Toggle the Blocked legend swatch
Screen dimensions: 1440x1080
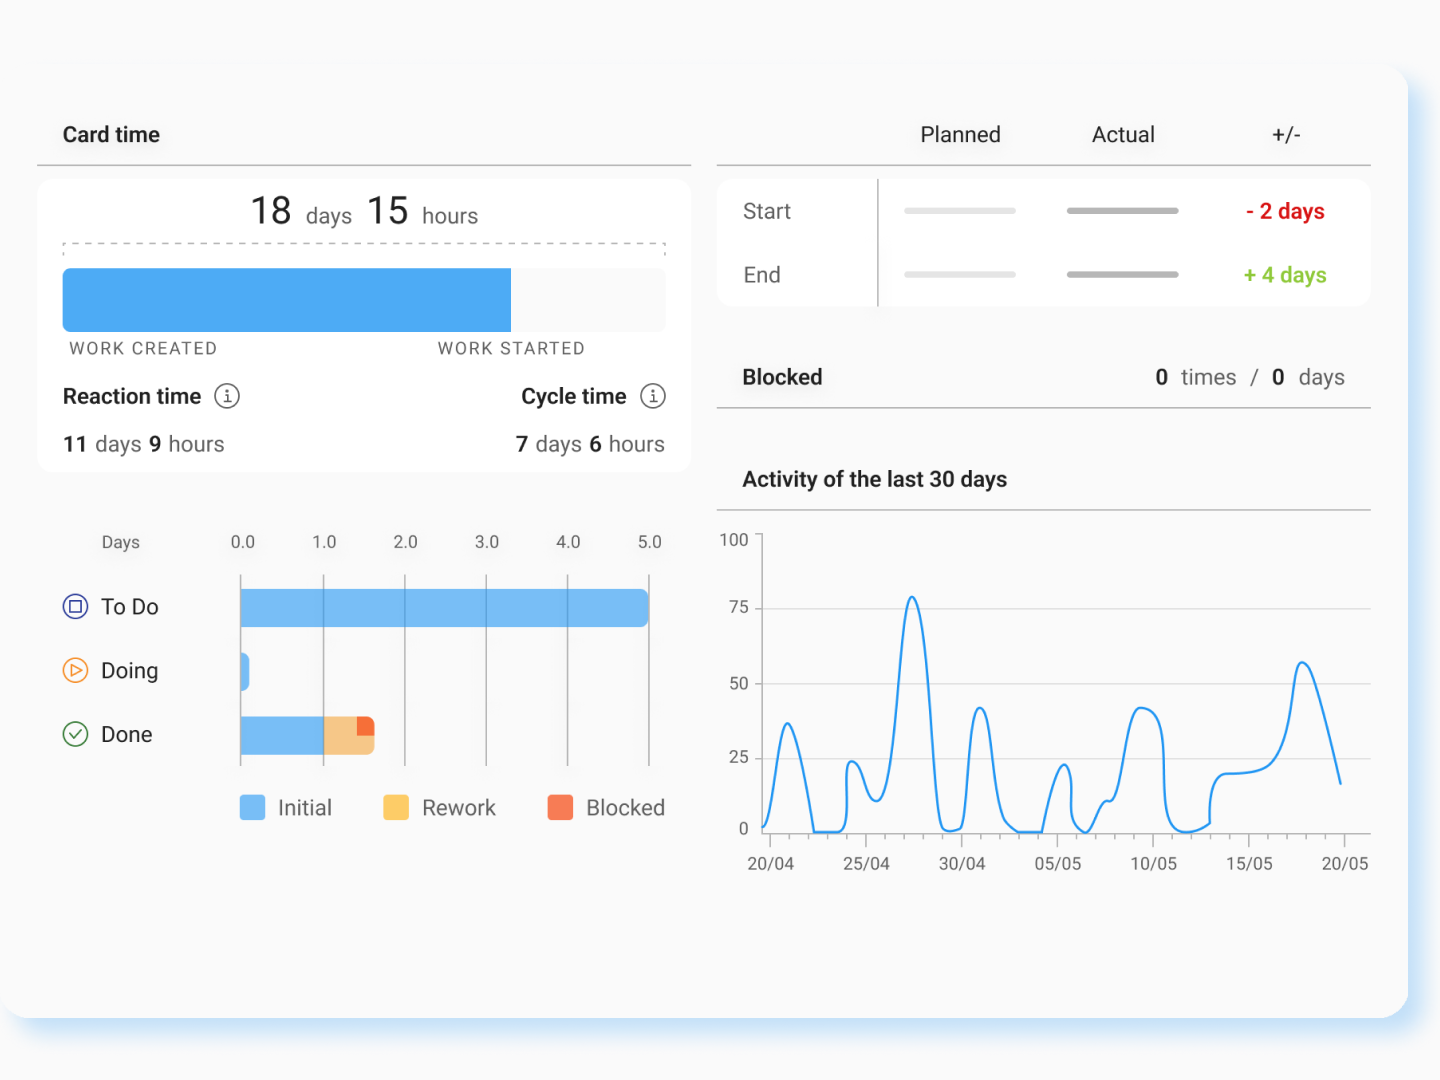561,808
